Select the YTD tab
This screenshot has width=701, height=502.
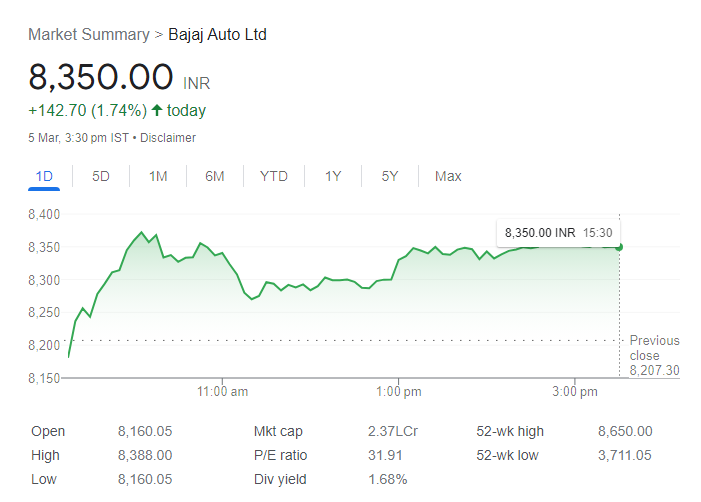tap(274, 176)
